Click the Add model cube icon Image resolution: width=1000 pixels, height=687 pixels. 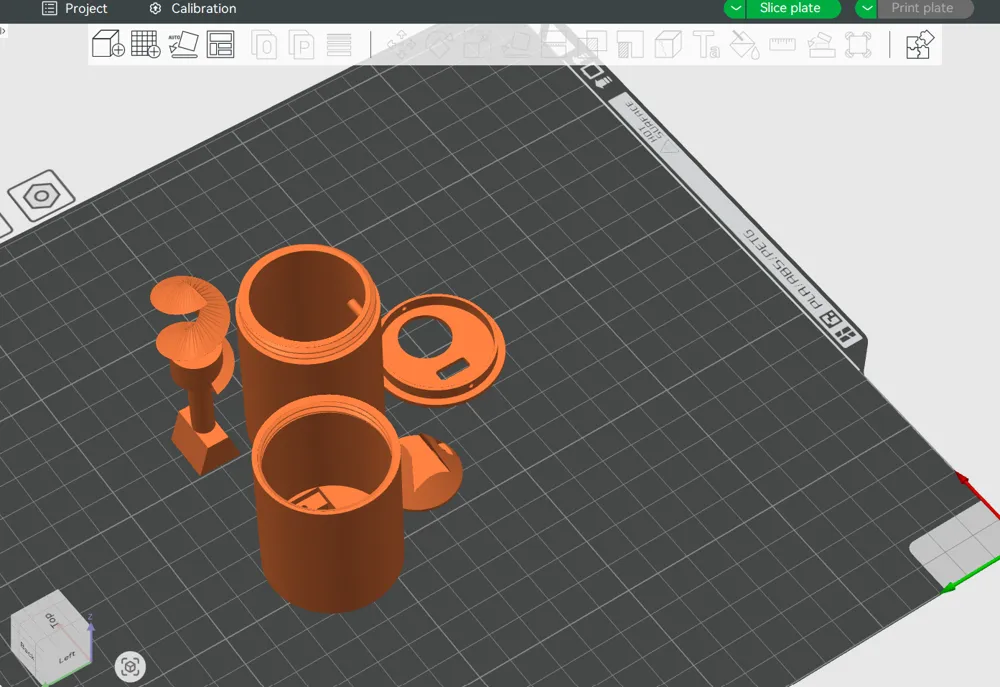click(x=108, y=45)
